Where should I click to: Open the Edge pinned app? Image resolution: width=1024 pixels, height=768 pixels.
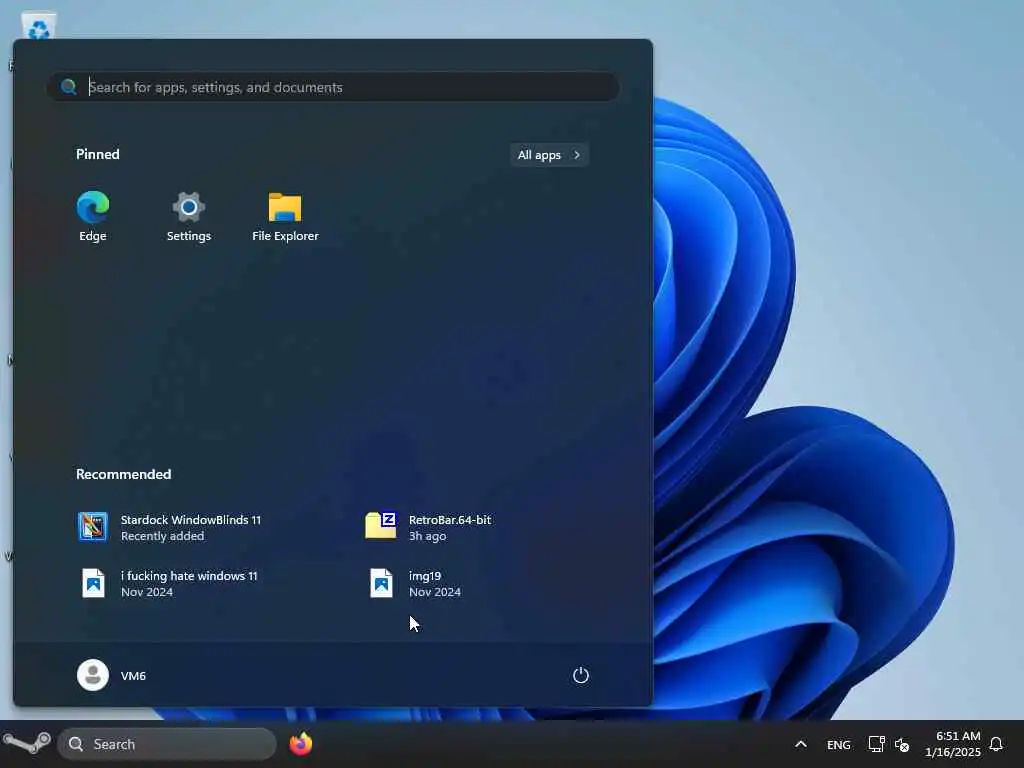(93, 217)
